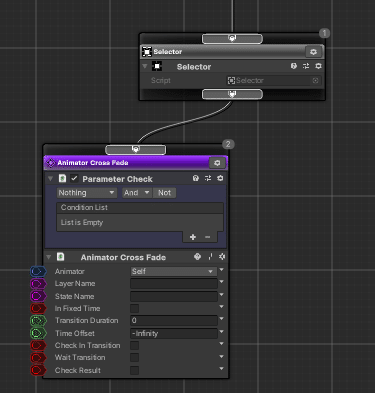Image resolution: width=375 pixels, height=393 pixels.
Task: Toggle the Not button in Parameter Check
Action: pyautogui.click(x=164, y=193)
